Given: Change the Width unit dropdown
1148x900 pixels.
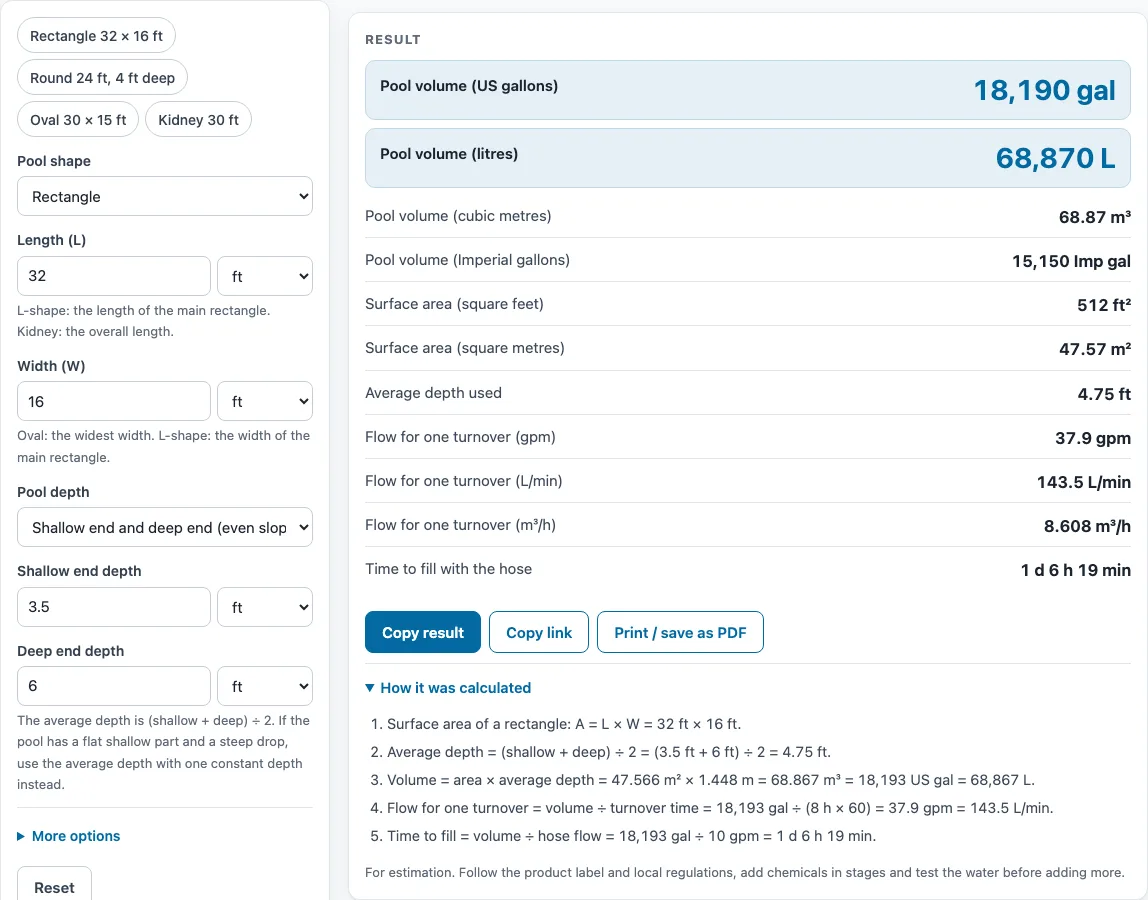Looking at the screenshot, I should click(265, 401).
